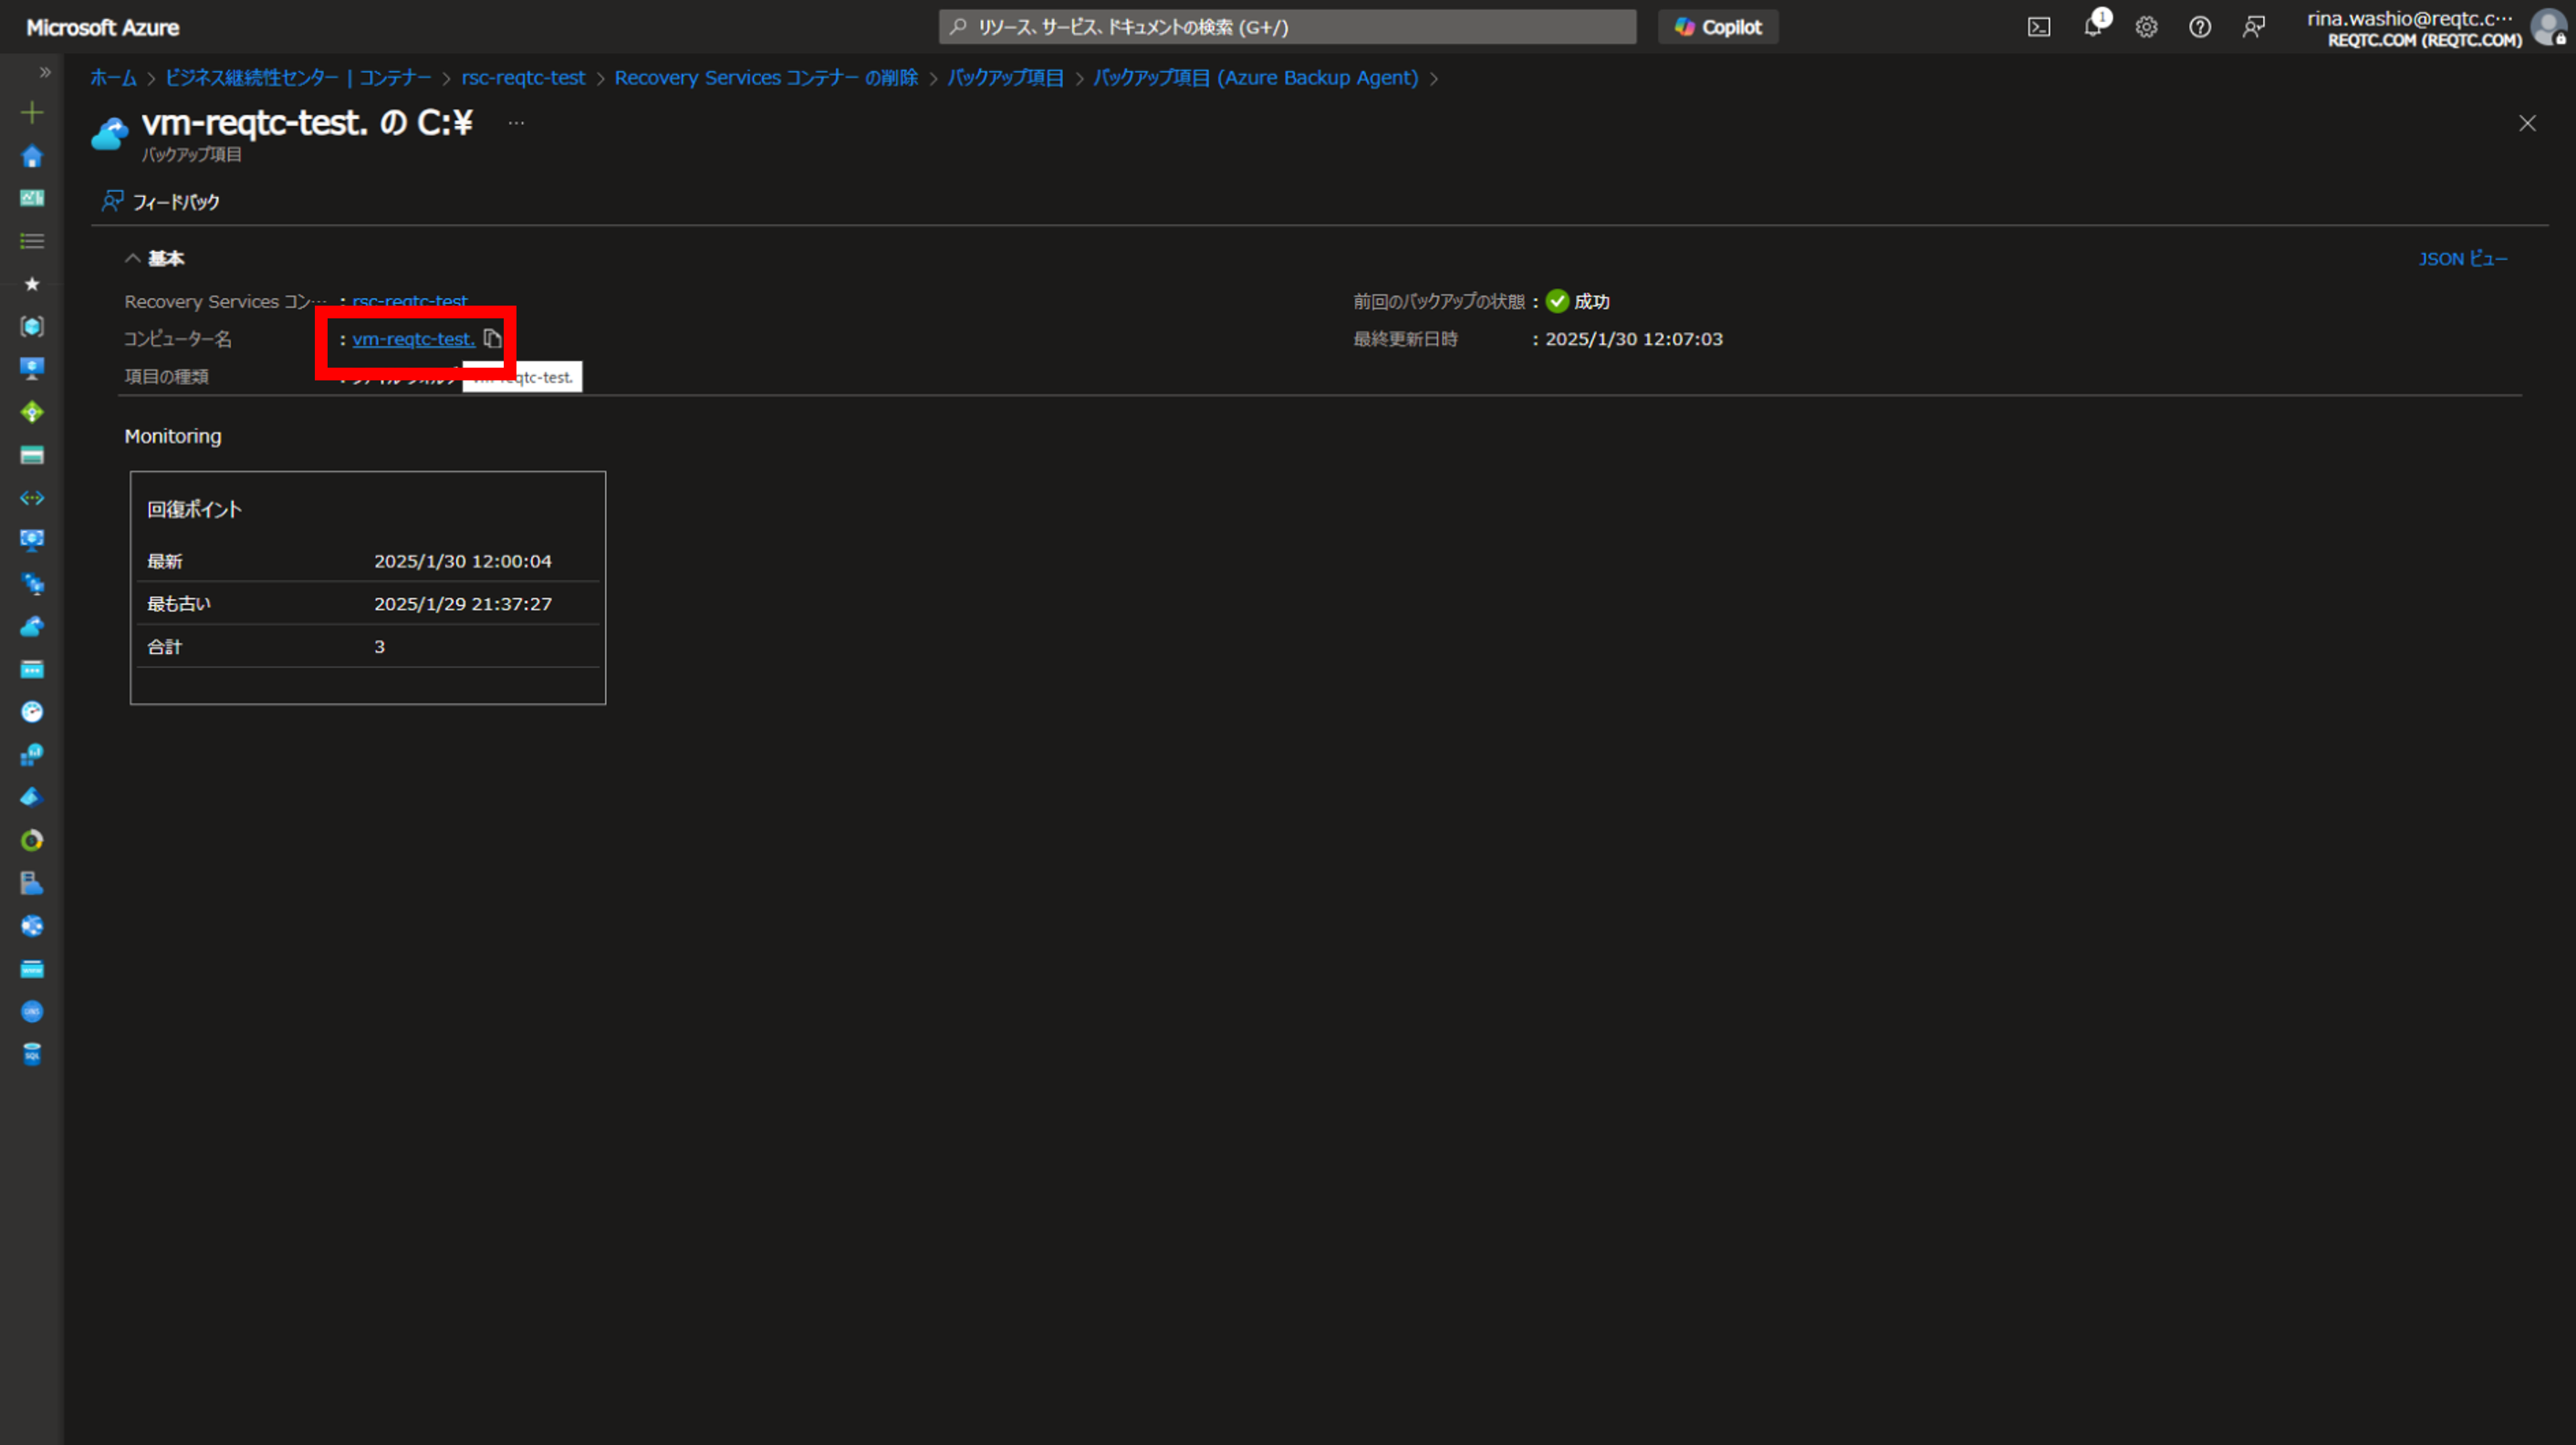Open the help question mark icon
Viewport: 2576px width, 1445px height.
pyautogui.click(x=2199, y=27)
